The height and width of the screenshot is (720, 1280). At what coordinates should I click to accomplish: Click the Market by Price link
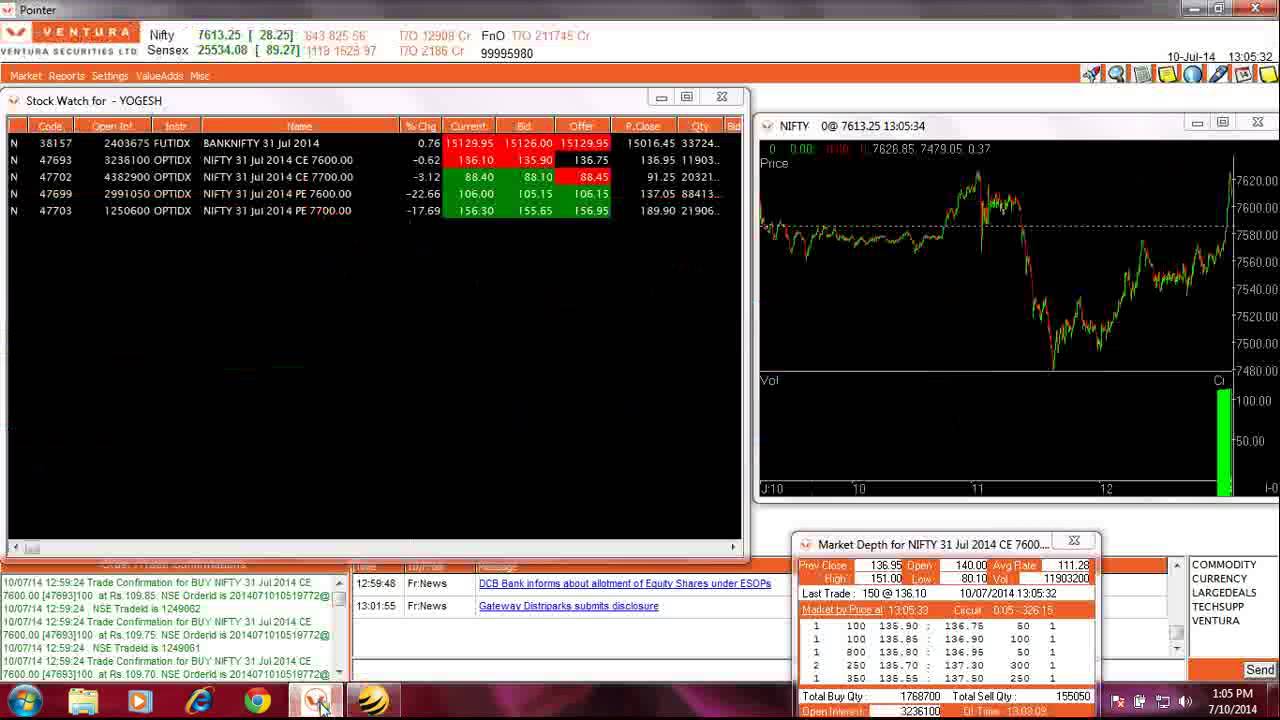click(842, 610)
